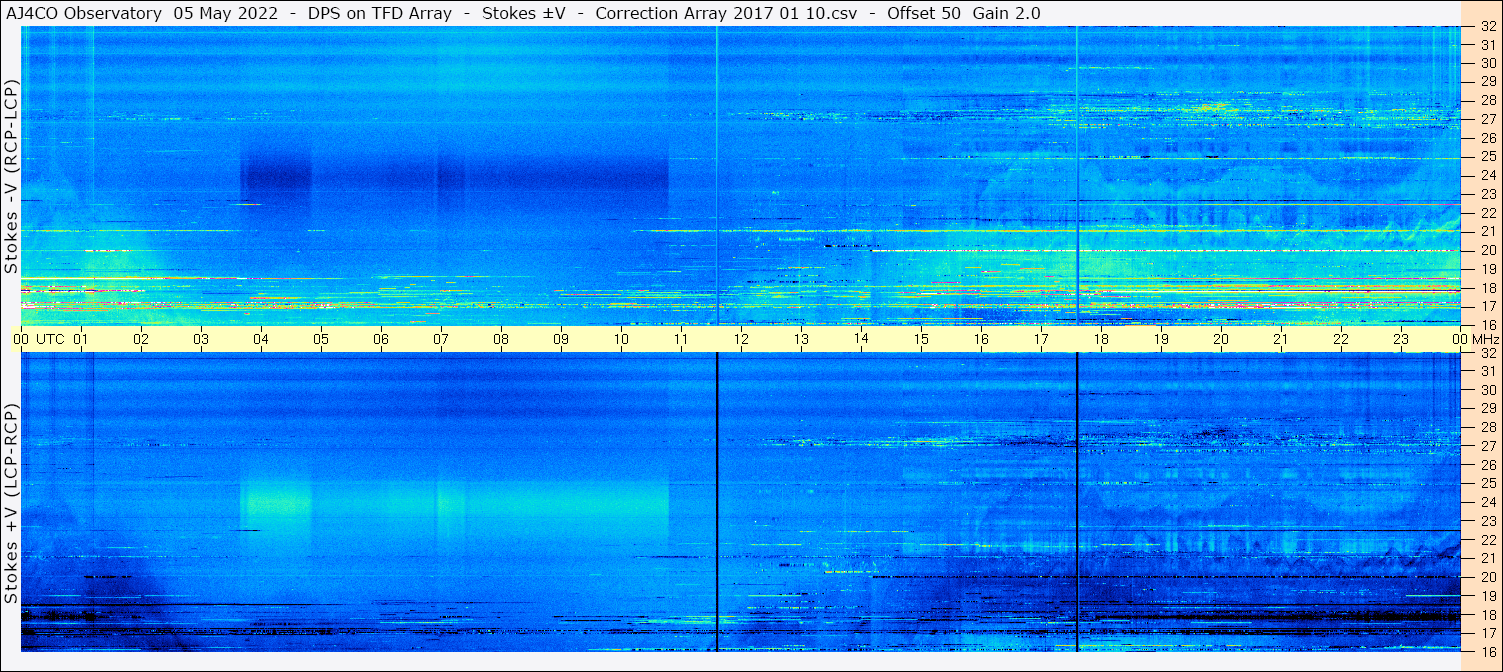Viewport: 1503px width, 672px height.
Task: Click the 32 MHz label of Stokes -V panel
Action: pos(1488,27)
